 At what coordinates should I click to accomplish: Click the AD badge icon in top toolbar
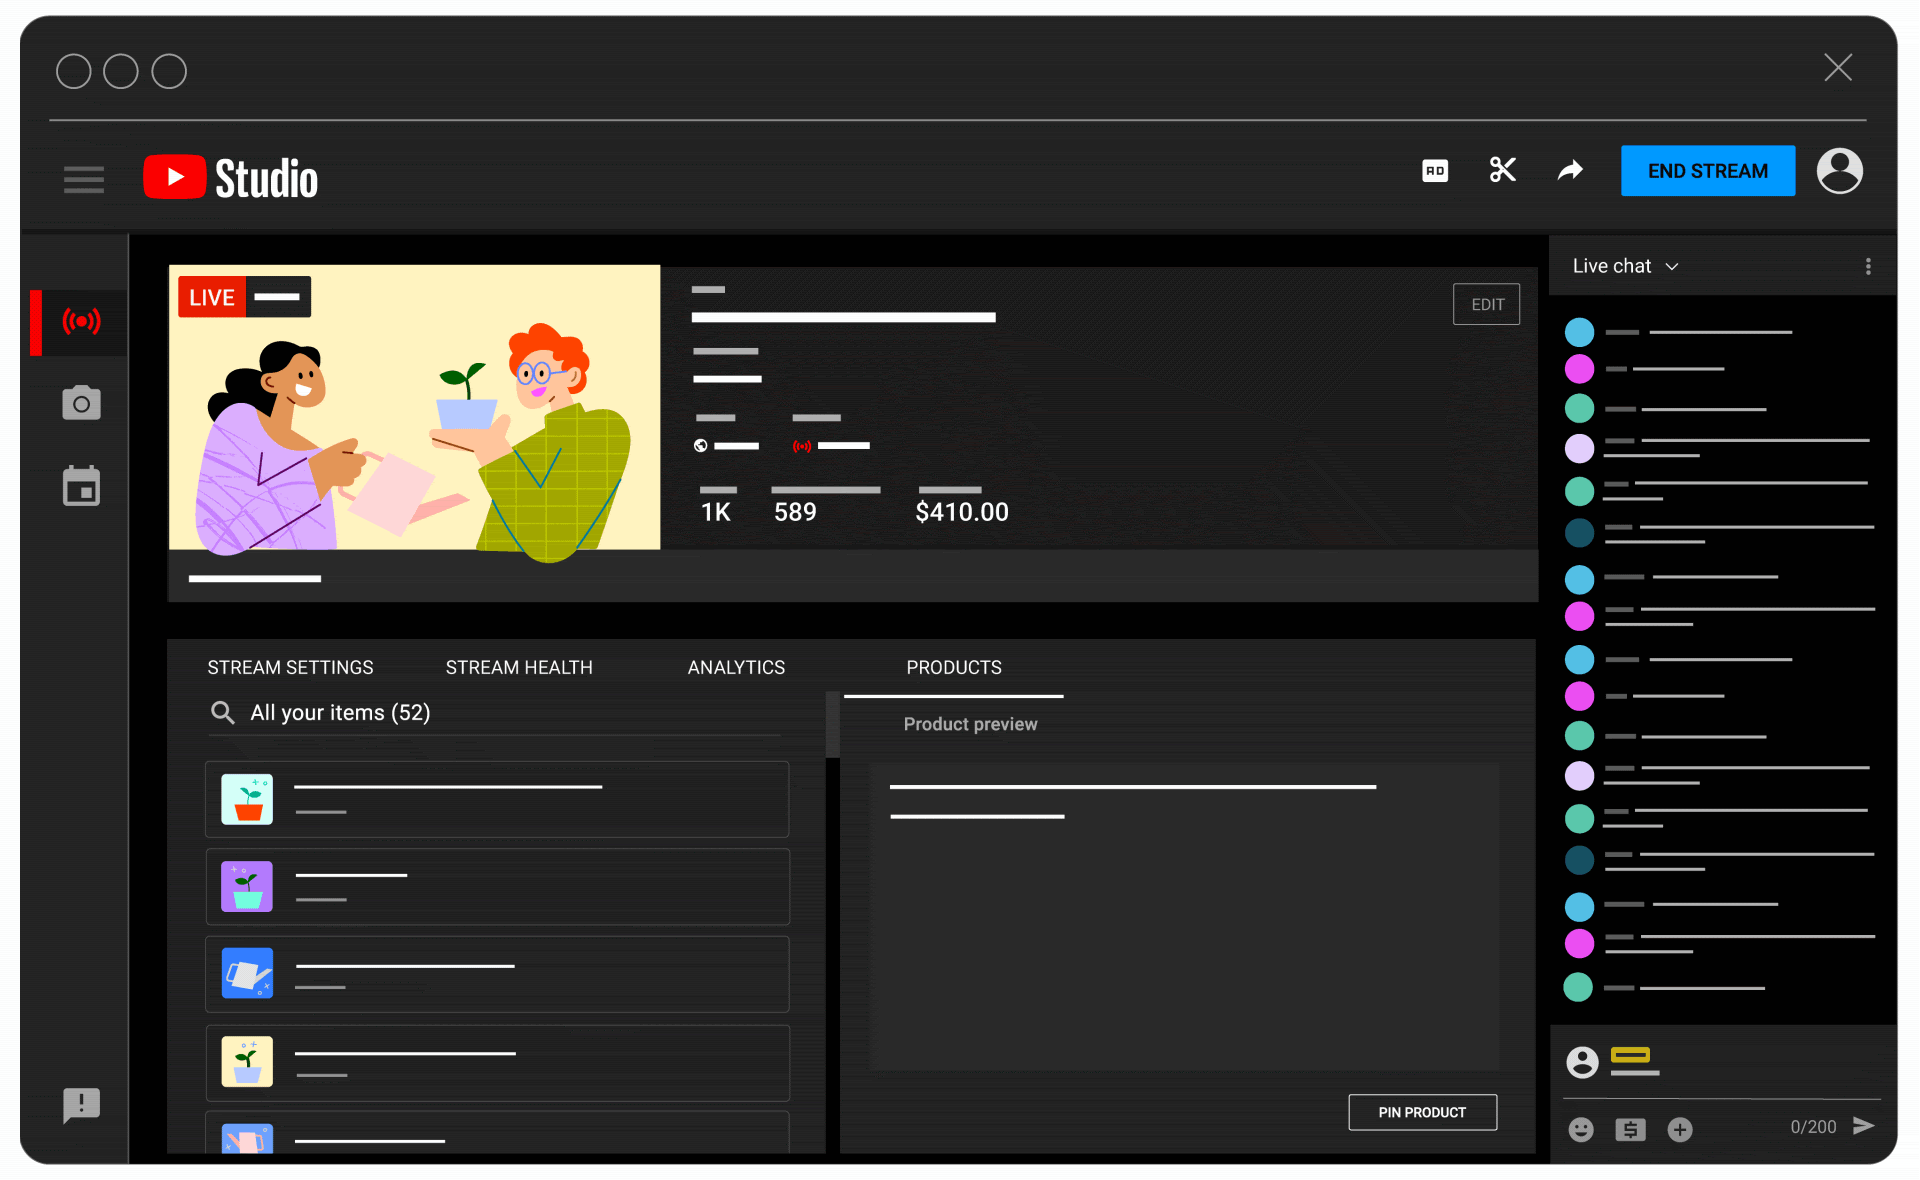(1436, 170)
